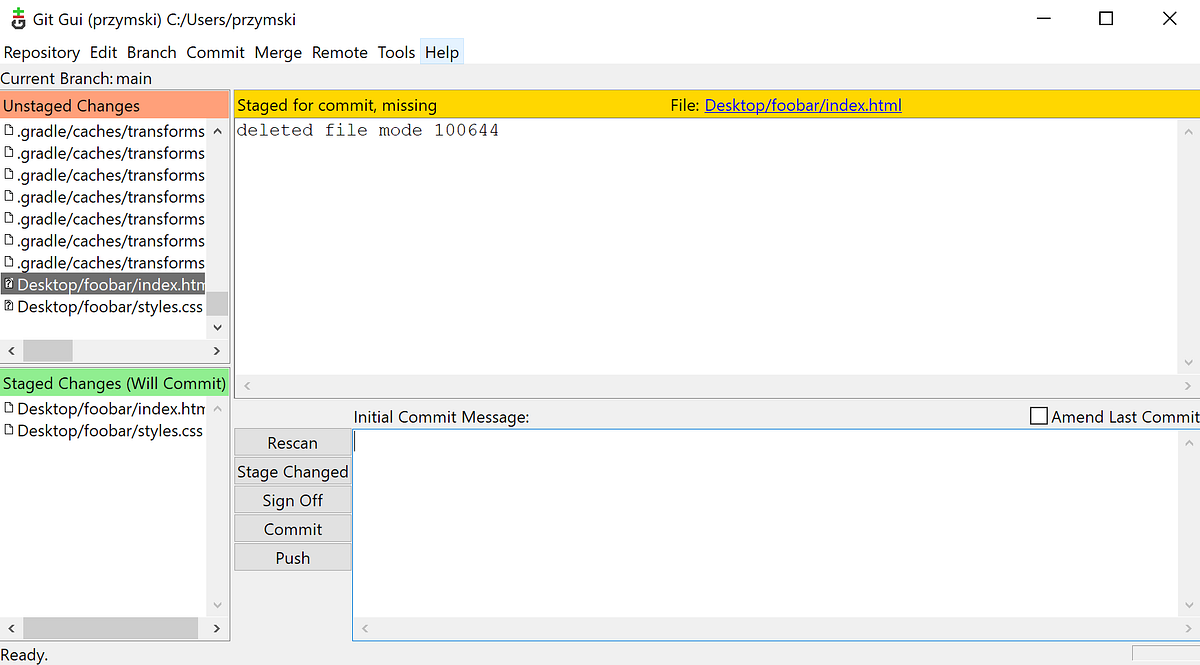Click file icon of the top .gradle/caches/transforms entry
Screen dimensions: 1200x665
click(x=8, y=130)
